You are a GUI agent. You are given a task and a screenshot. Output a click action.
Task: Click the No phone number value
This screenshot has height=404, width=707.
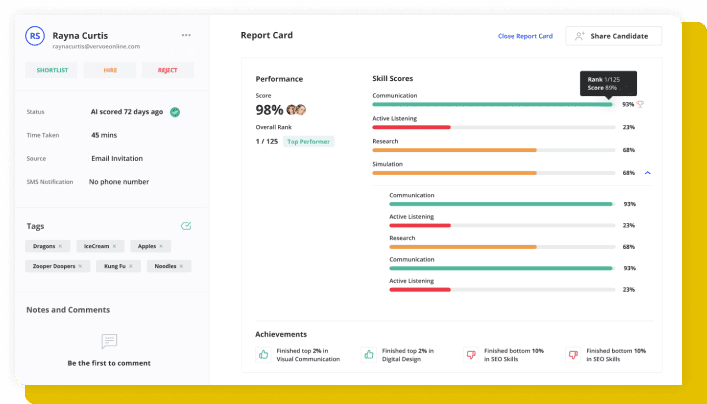pos(119,182)
